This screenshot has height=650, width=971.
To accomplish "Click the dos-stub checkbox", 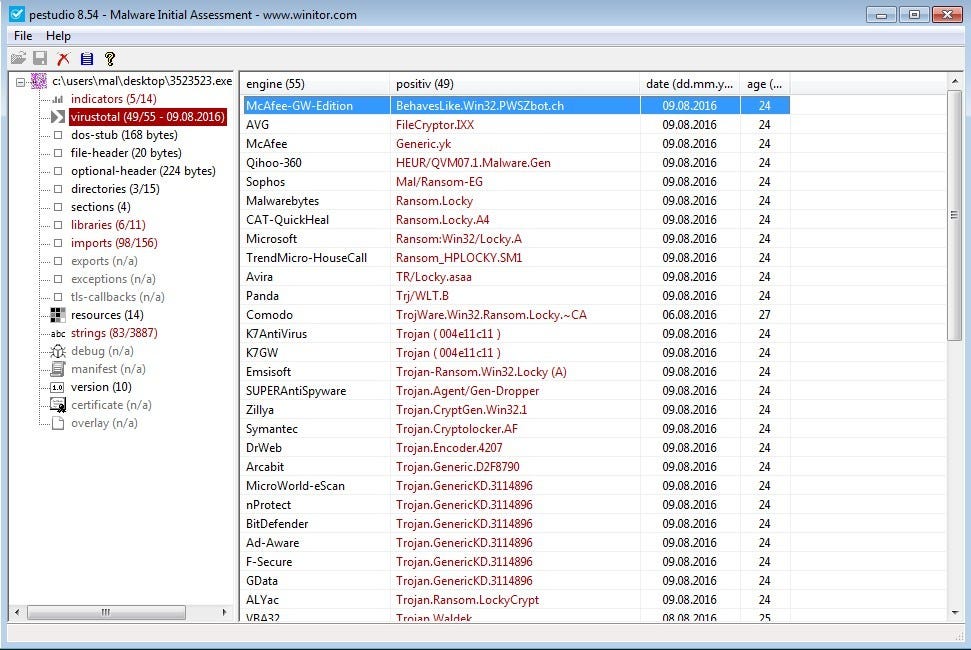I will (x=58, y=135).
